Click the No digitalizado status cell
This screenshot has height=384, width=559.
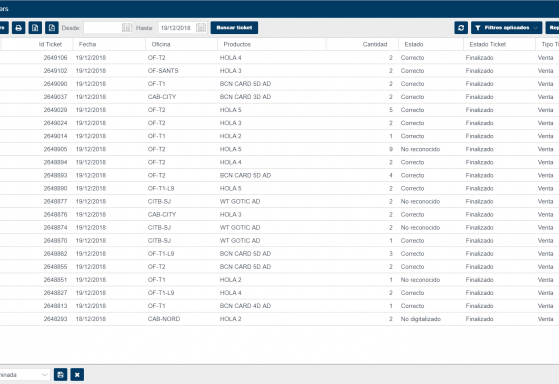pos(421,319)
